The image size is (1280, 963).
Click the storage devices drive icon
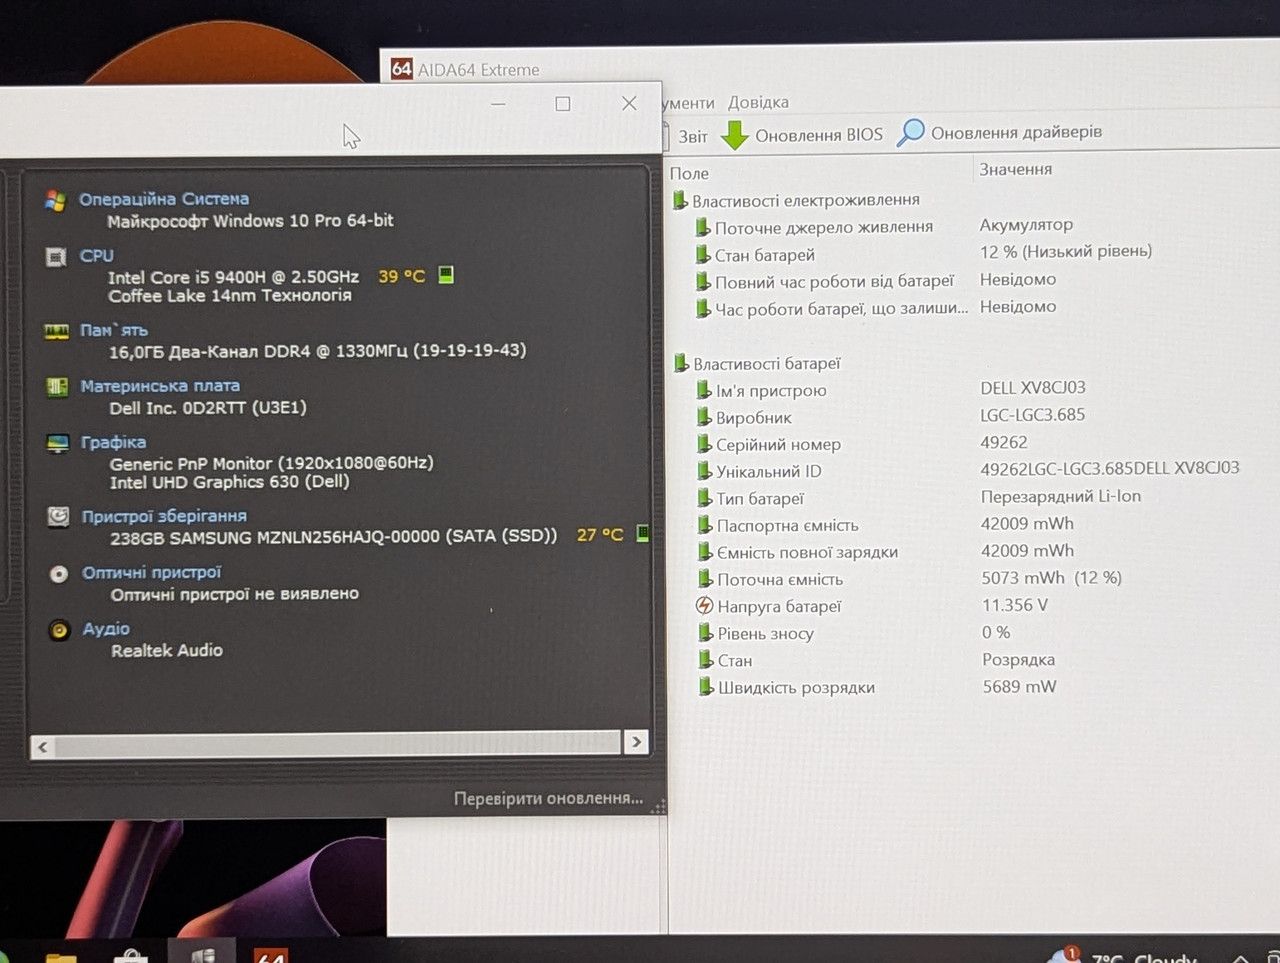pos(59,516)
